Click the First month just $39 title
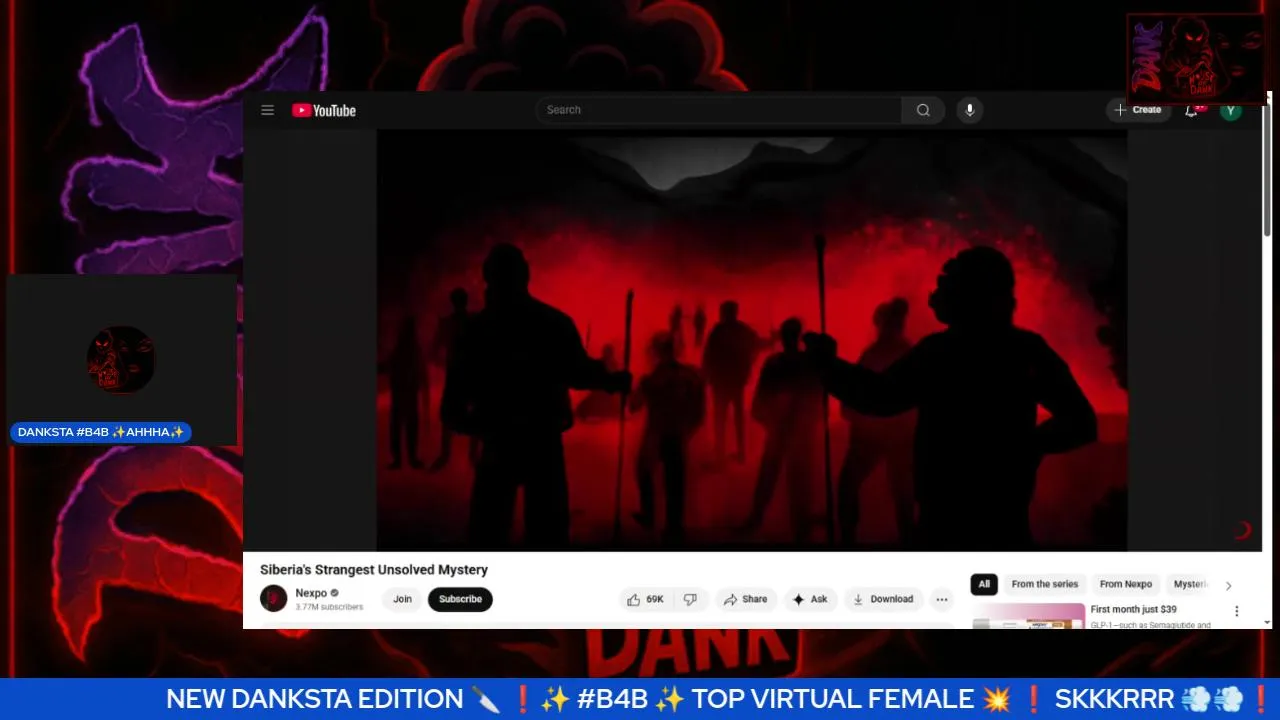Screen dimensions: 1280x720 (1133, 609)
